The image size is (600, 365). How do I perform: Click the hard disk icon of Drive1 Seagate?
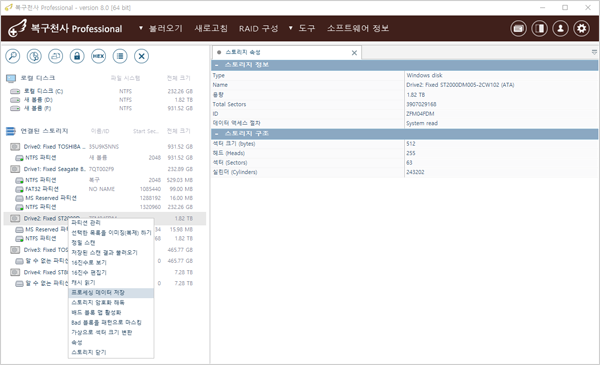point(15,169)
